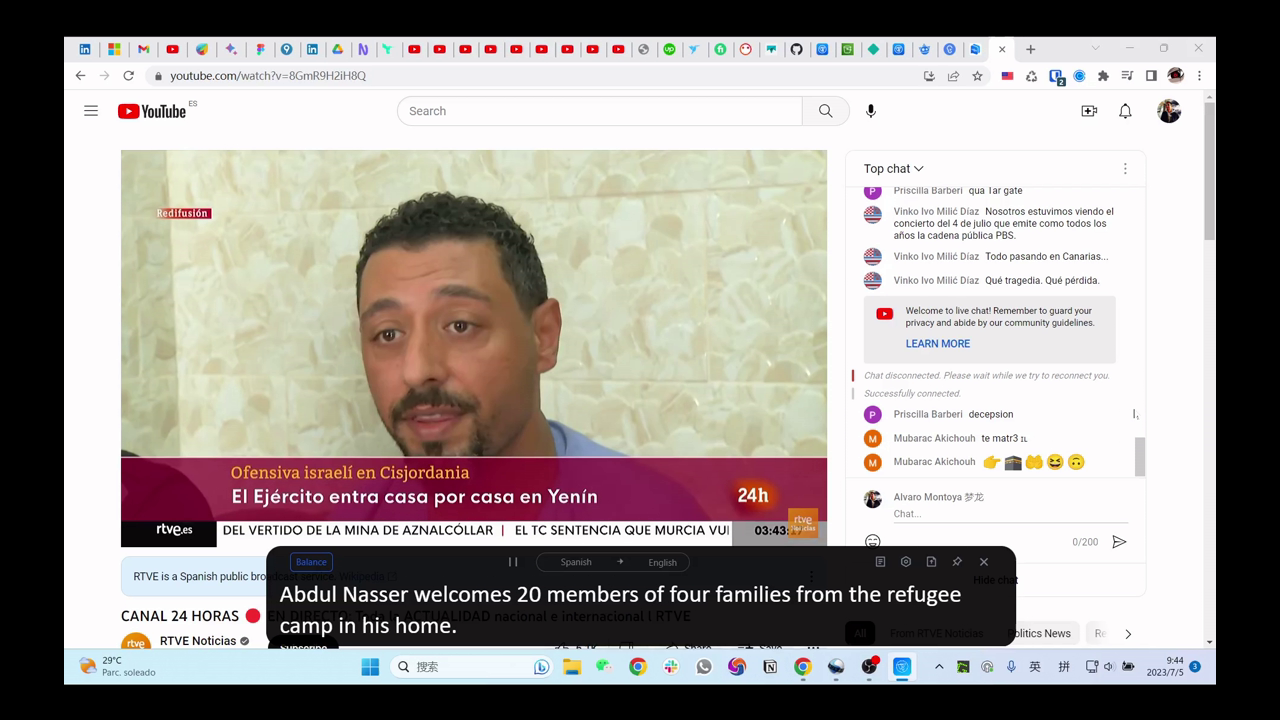The width and height of the screenshot is (1280, 720).
Task: Reload the page in Chrome
Action: [128, 76]
